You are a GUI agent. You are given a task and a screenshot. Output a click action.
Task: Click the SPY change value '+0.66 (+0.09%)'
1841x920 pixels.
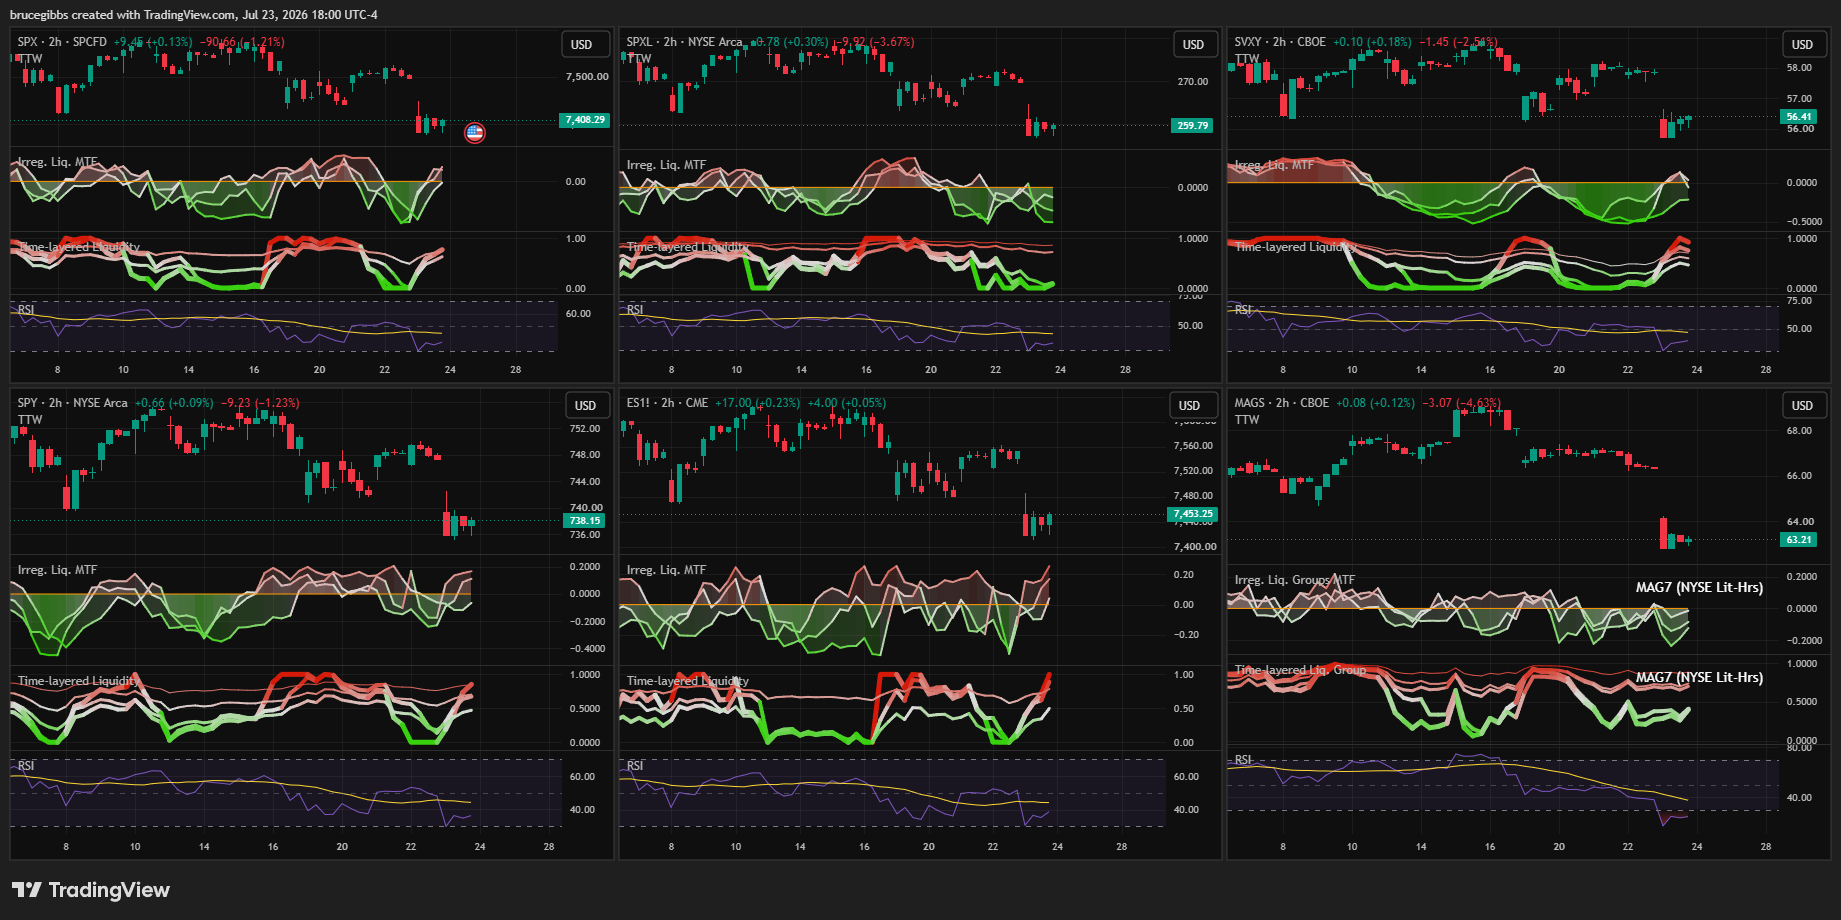(x=174, y=403)
